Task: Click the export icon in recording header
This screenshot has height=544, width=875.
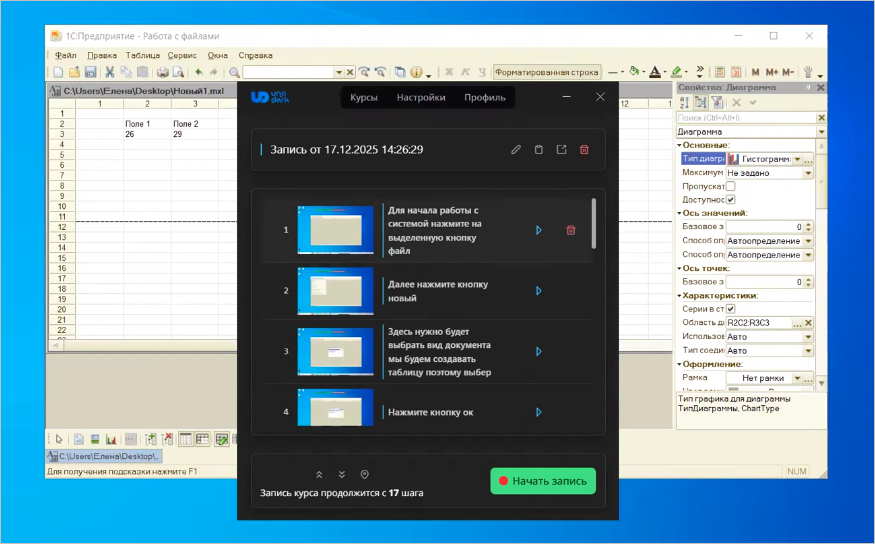Action: 561,150
